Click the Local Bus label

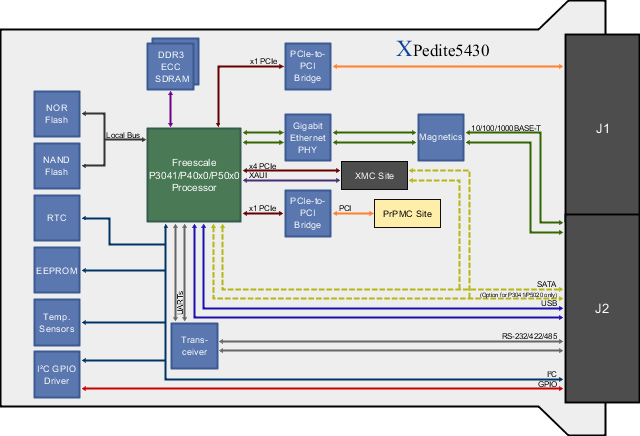[x=123, y=135]
